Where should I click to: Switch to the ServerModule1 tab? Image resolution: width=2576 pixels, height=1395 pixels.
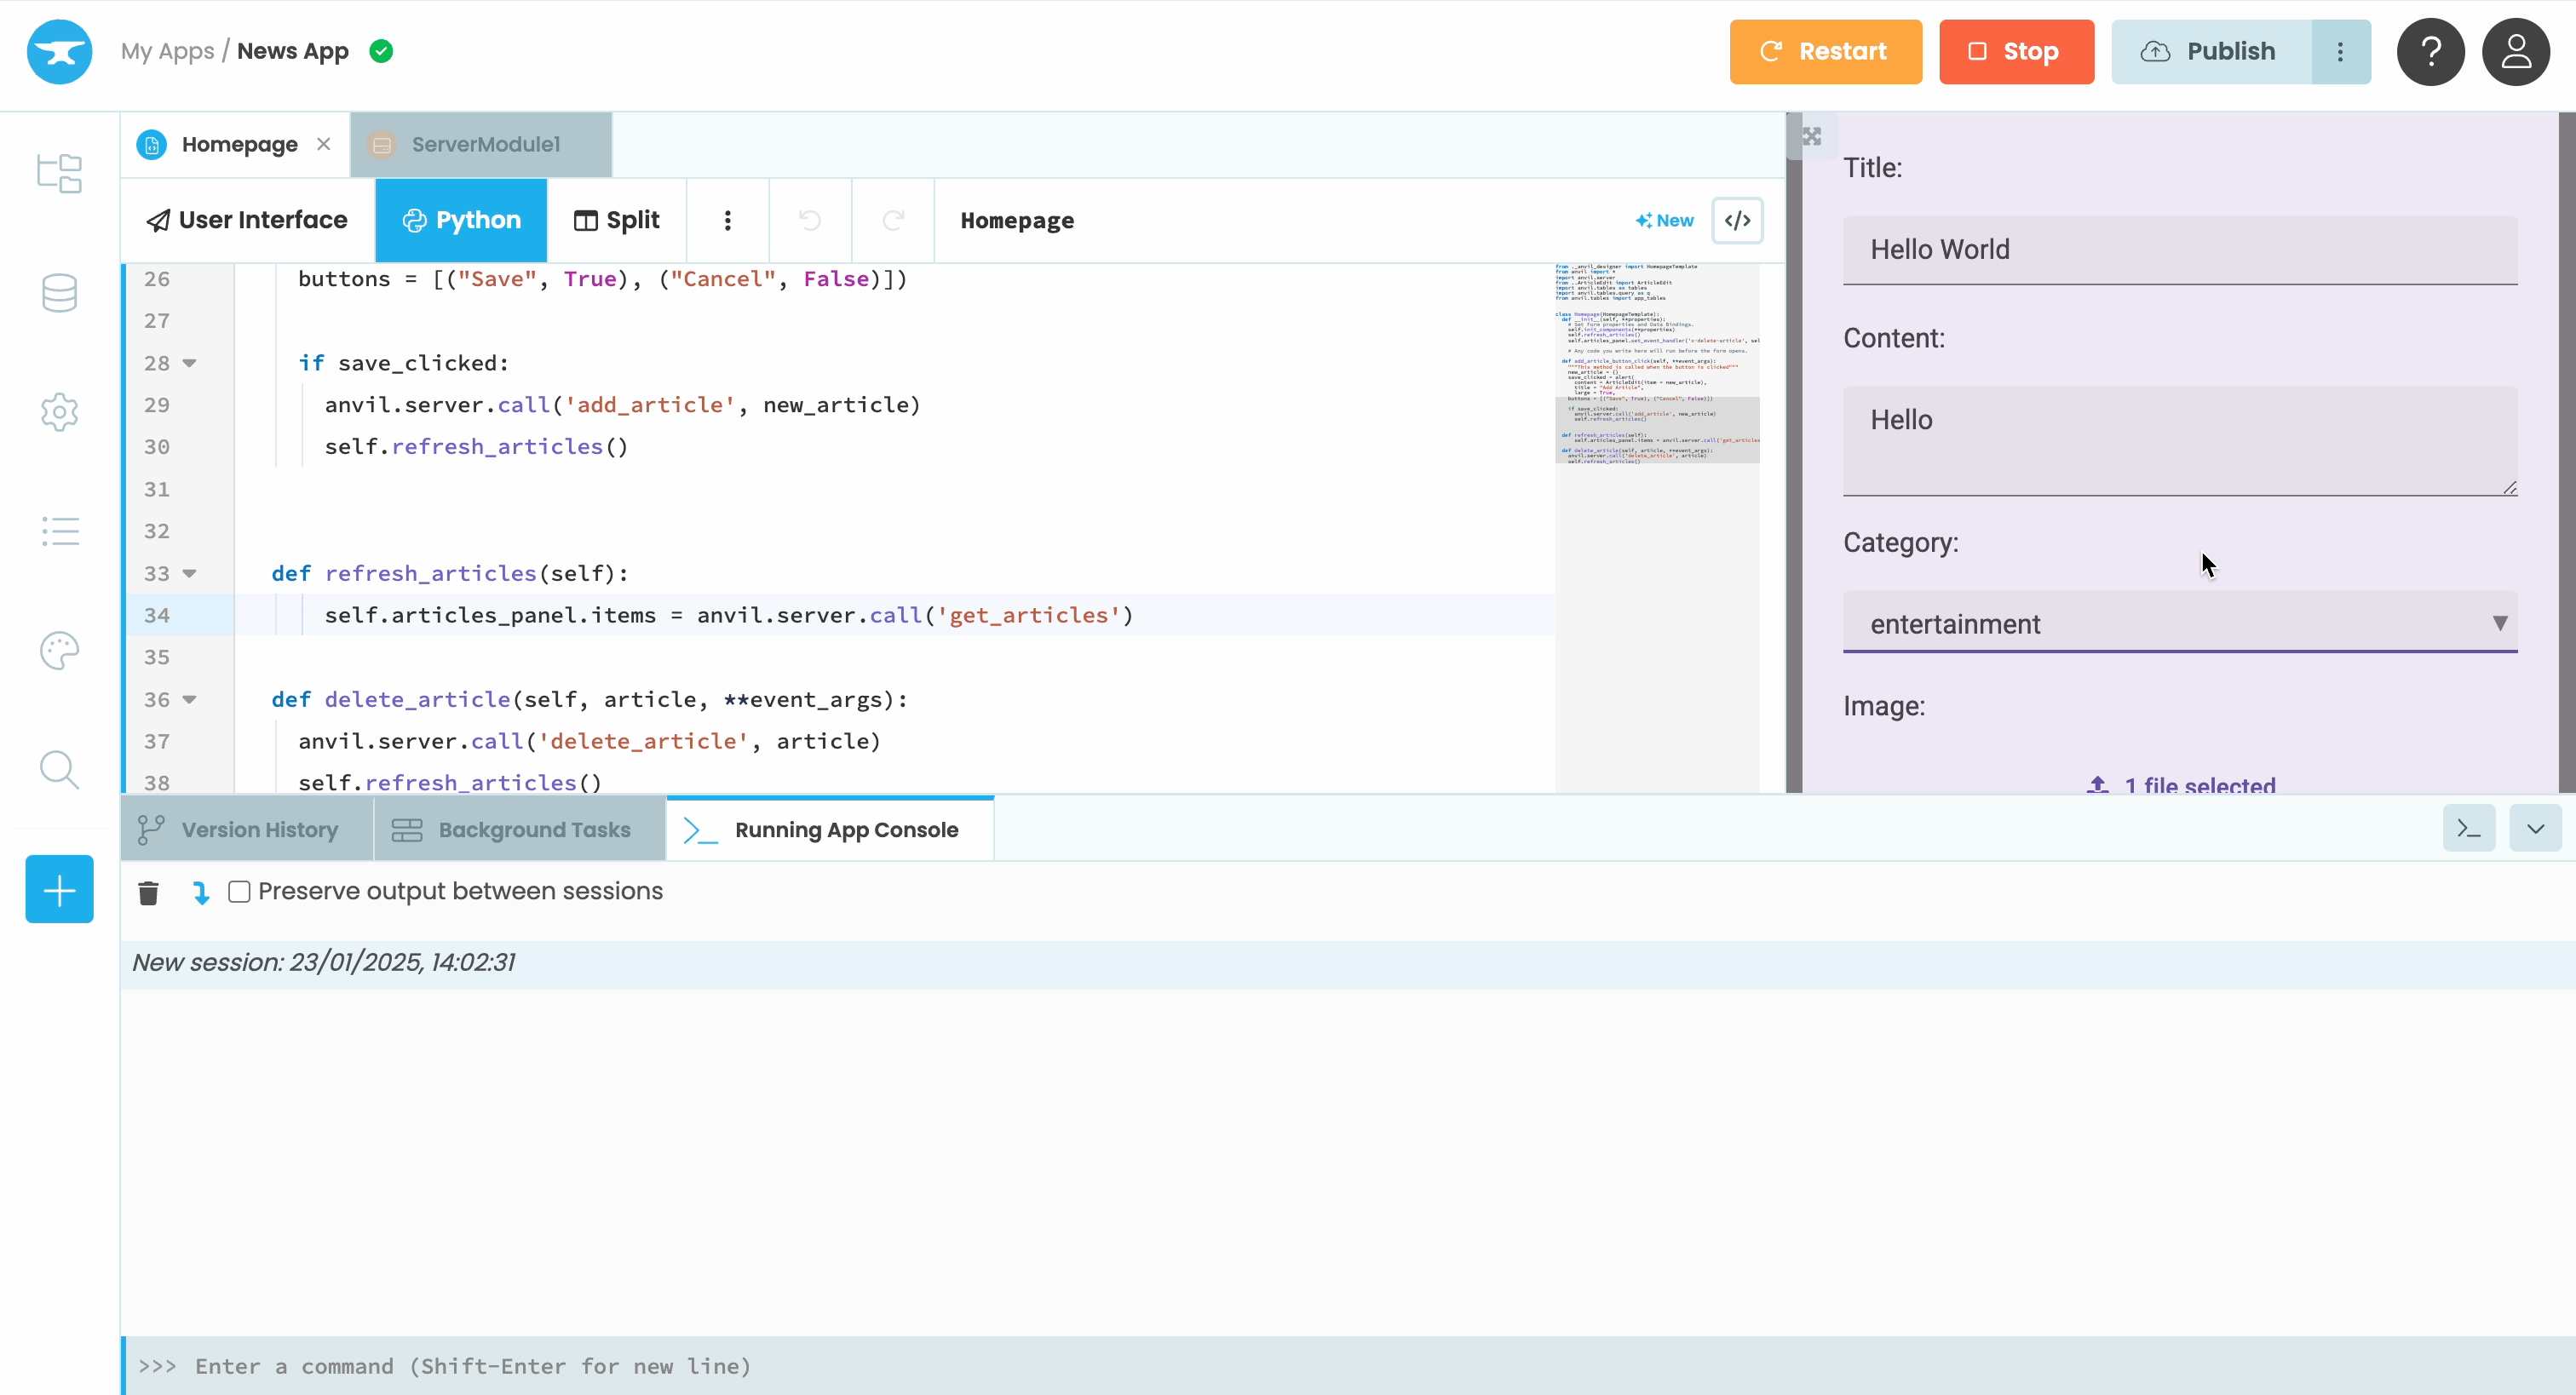click(484, 144)
